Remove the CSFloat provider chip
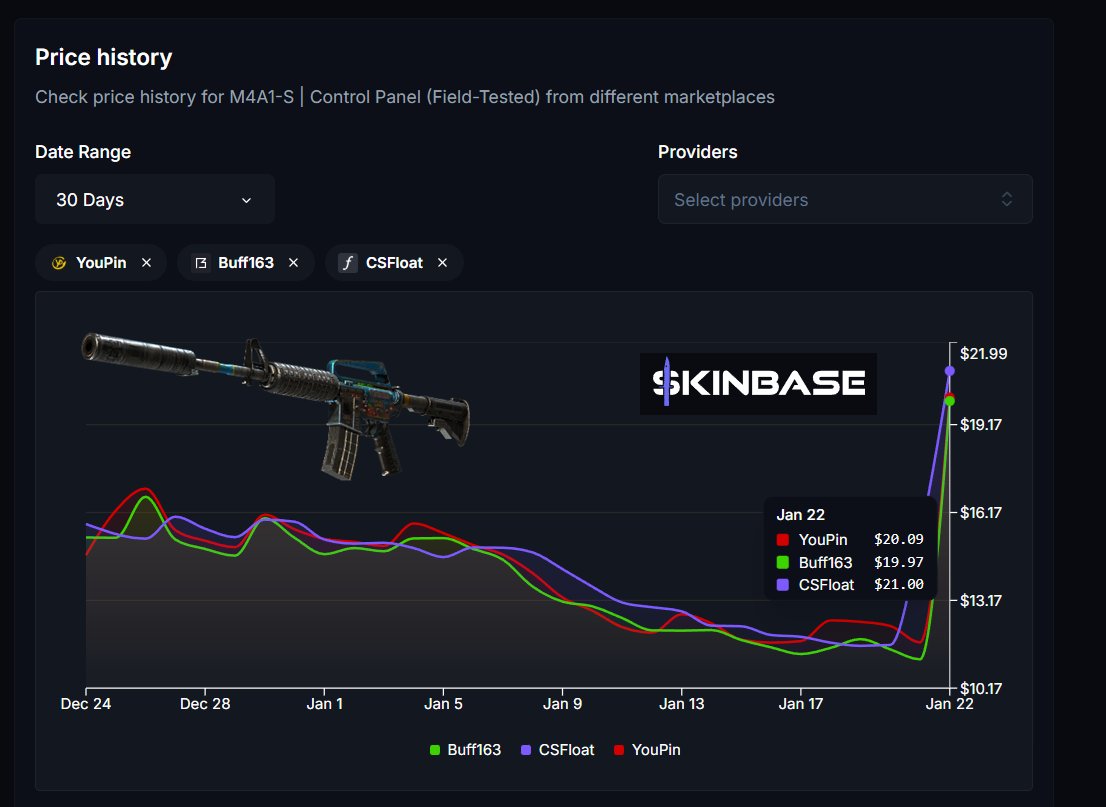The width and height of the screenshot is (1106, 807). (442, 262)
